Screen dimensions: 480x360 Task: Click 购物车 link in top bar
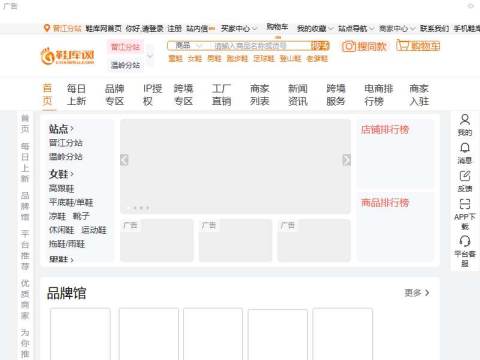point(277,27)
